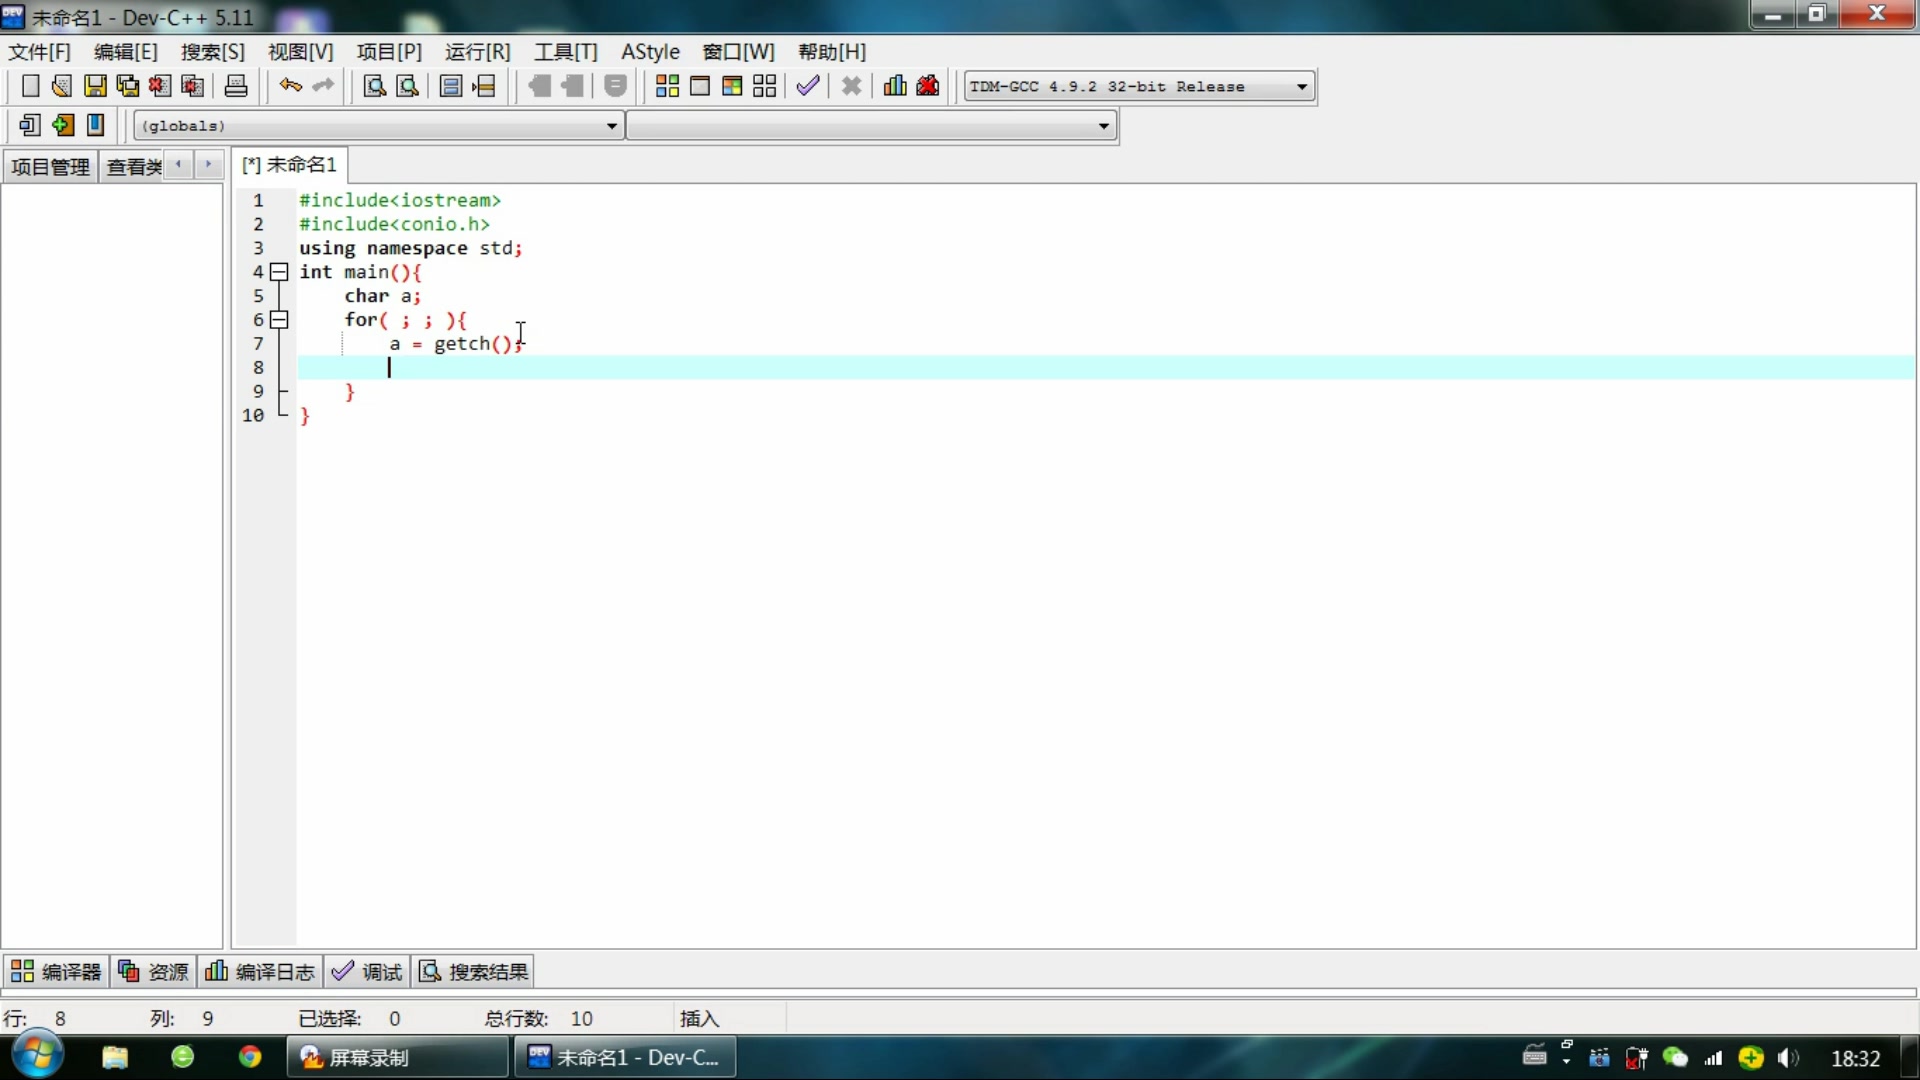Switch to the 项目管理 side tab

(x=50, y=167)
